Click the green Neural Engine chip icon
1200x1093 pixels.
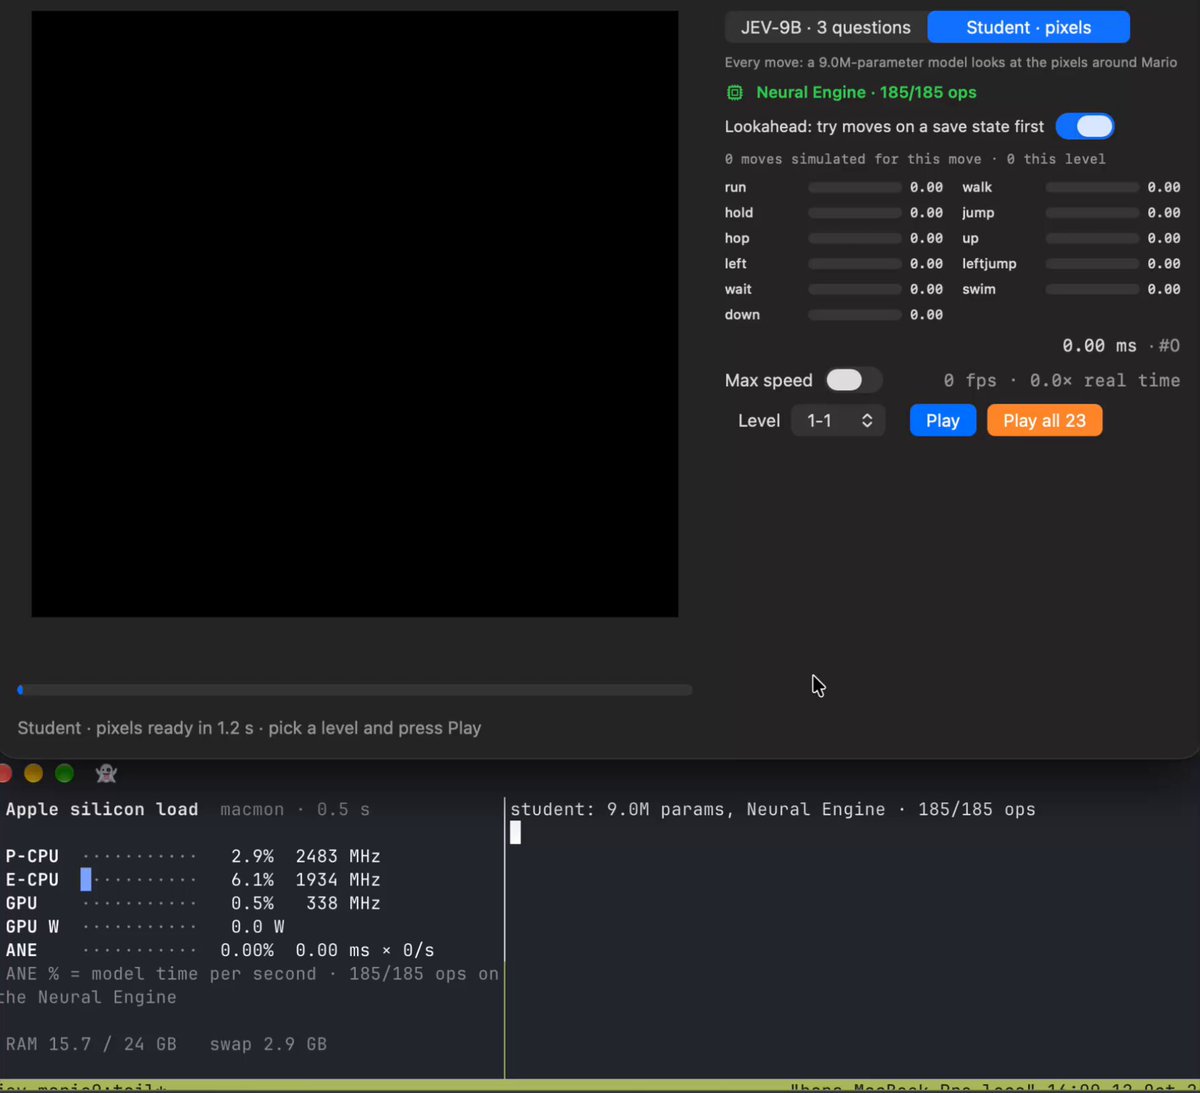tap(735, 93)
